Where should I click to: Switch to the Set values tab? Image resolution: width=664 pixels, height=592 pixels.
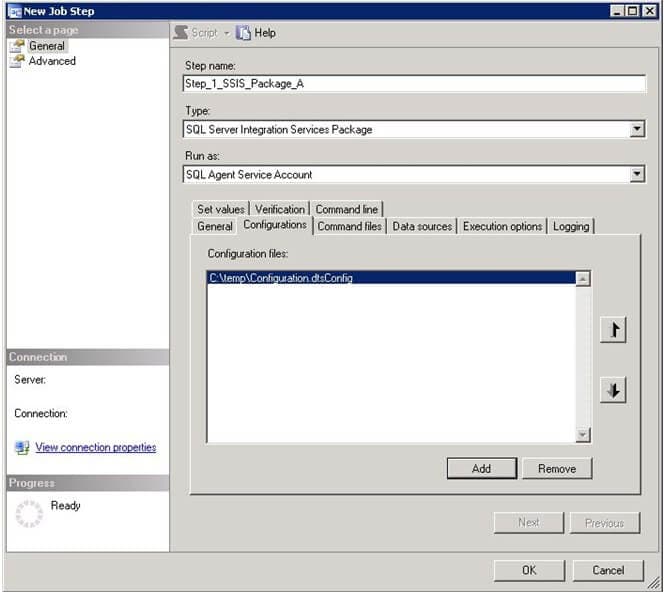[x=220, y=209]
